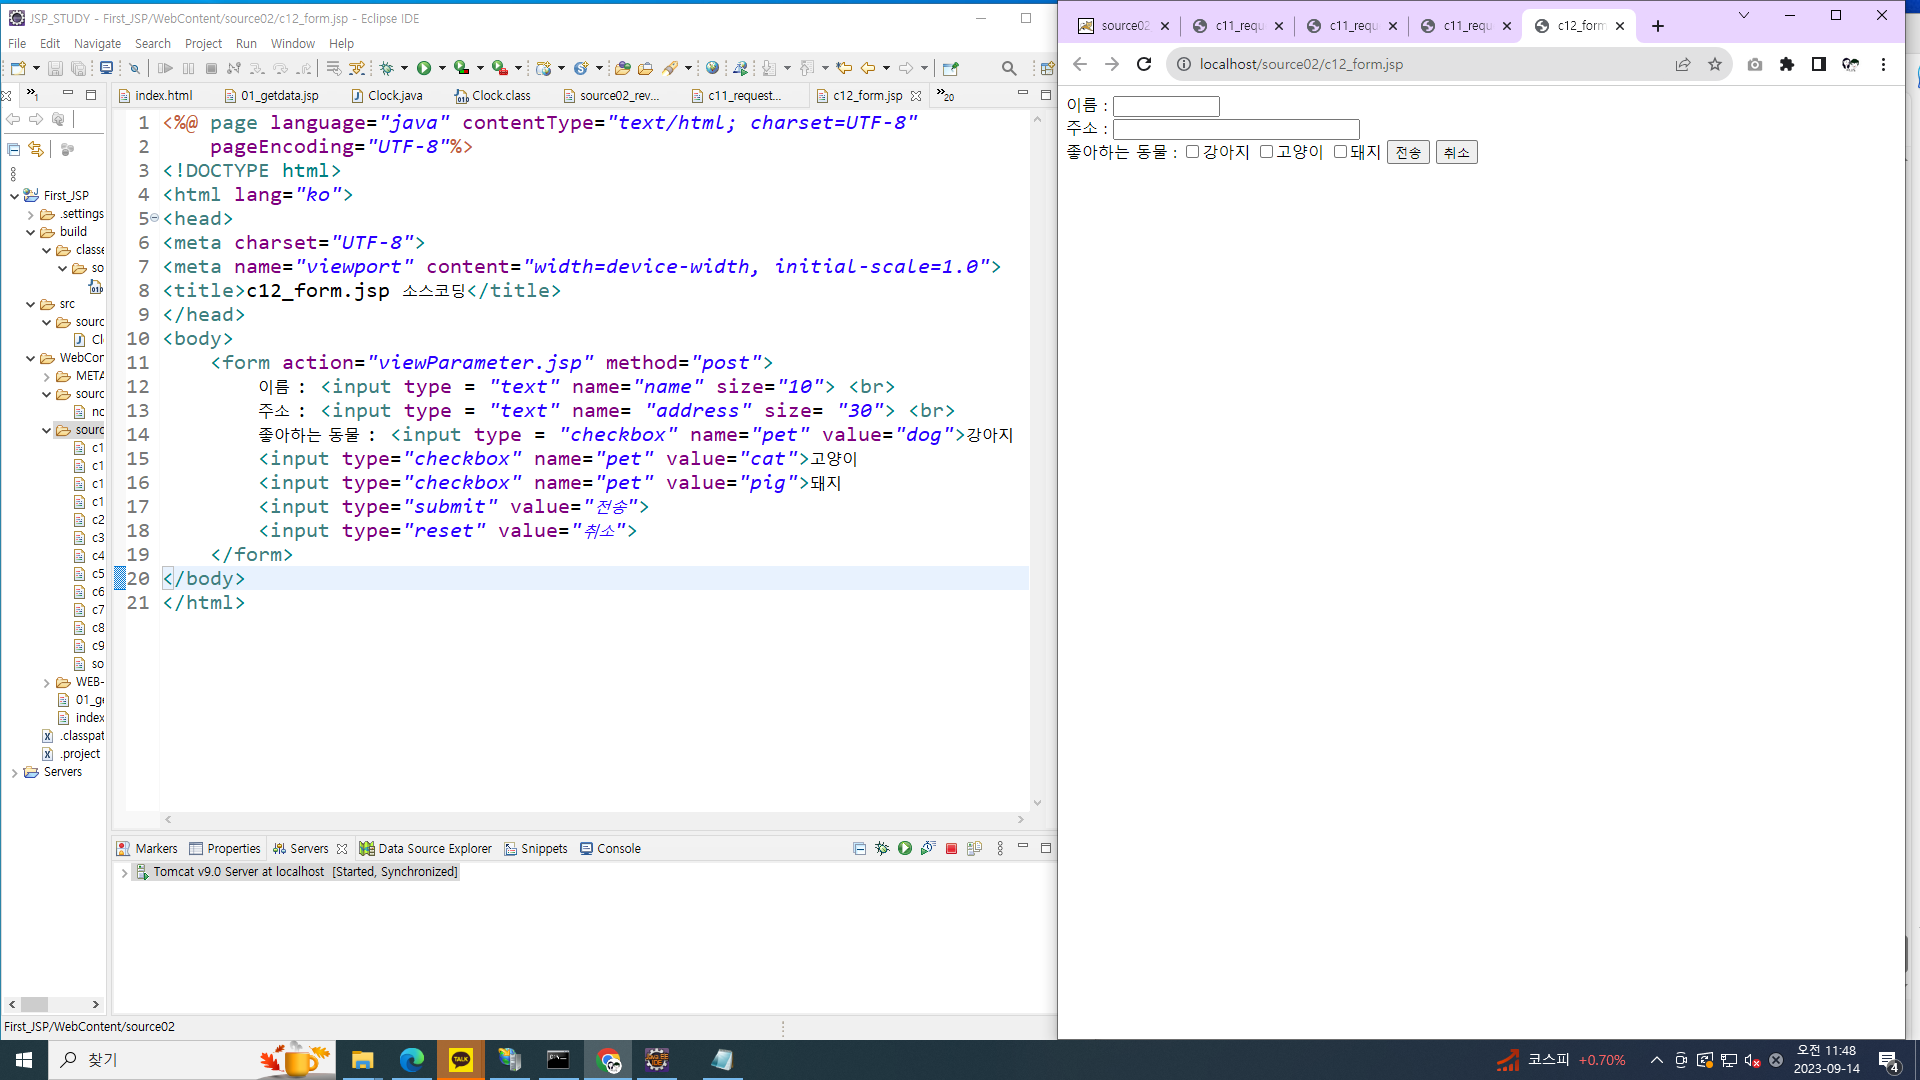Expand the Servers project in explorer
The width and height of the screenshot is (1920, 1080).
pyautogui.click(x=14, y=773)
